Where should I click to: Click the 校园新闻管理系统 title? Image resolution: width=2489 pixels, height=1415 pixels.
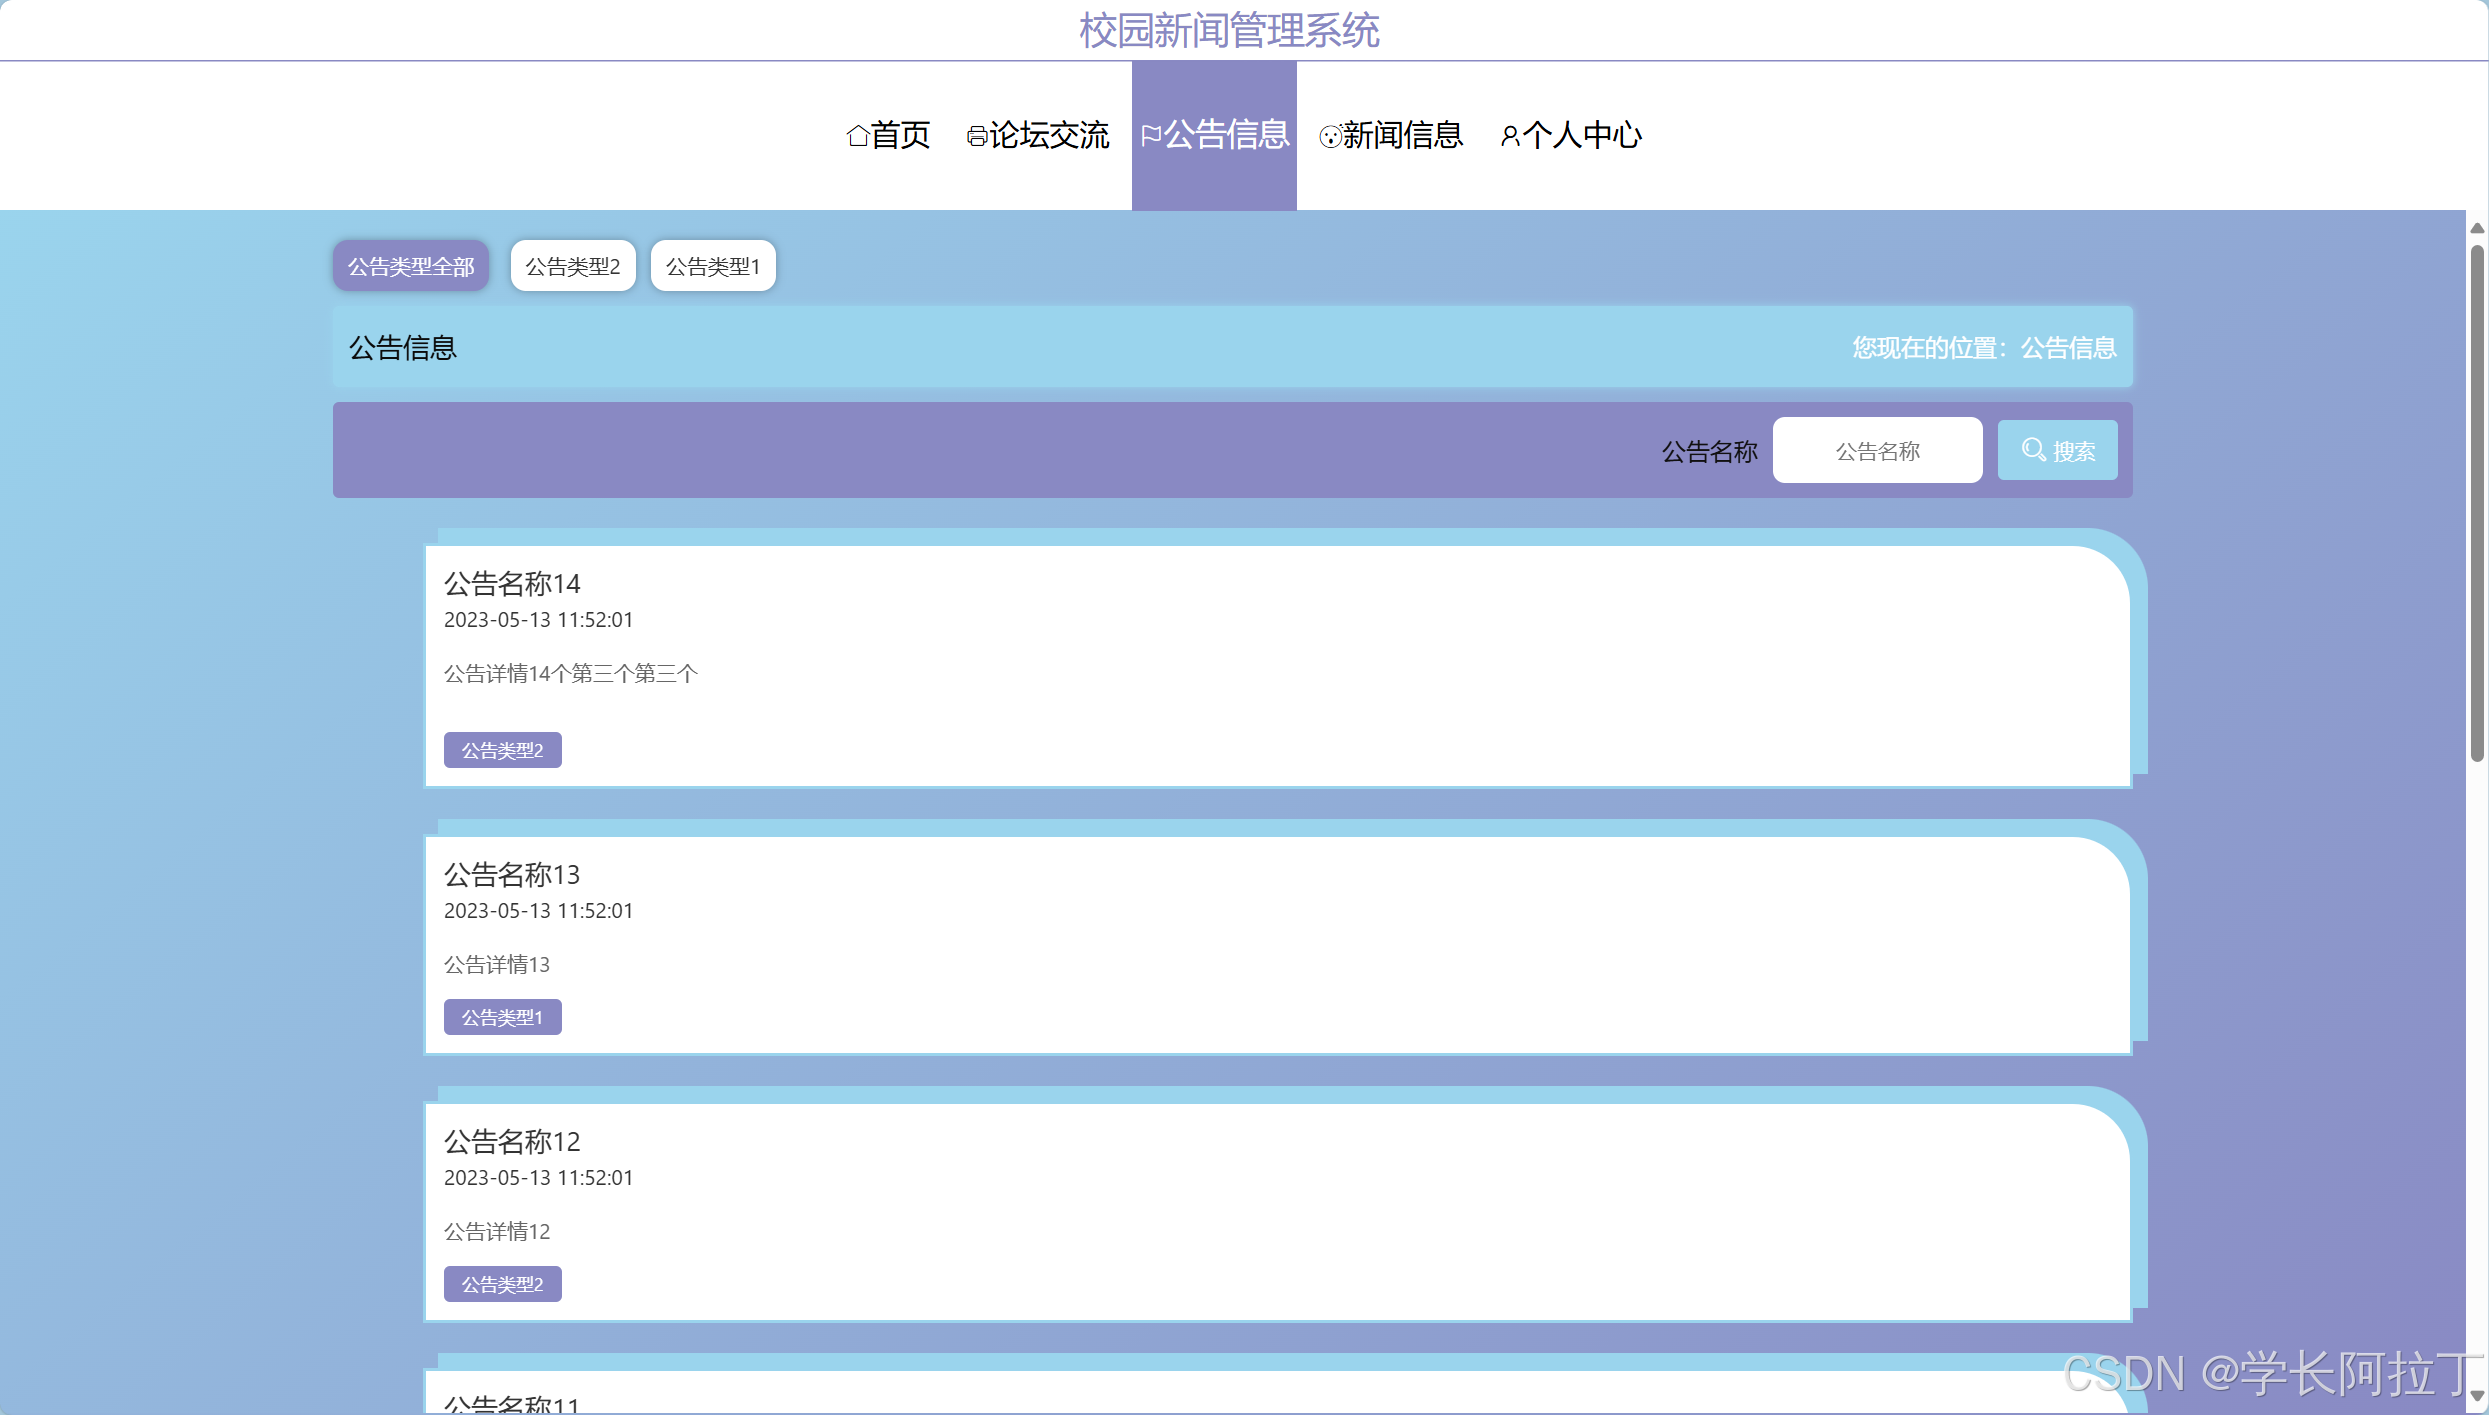click(1229, 30)
